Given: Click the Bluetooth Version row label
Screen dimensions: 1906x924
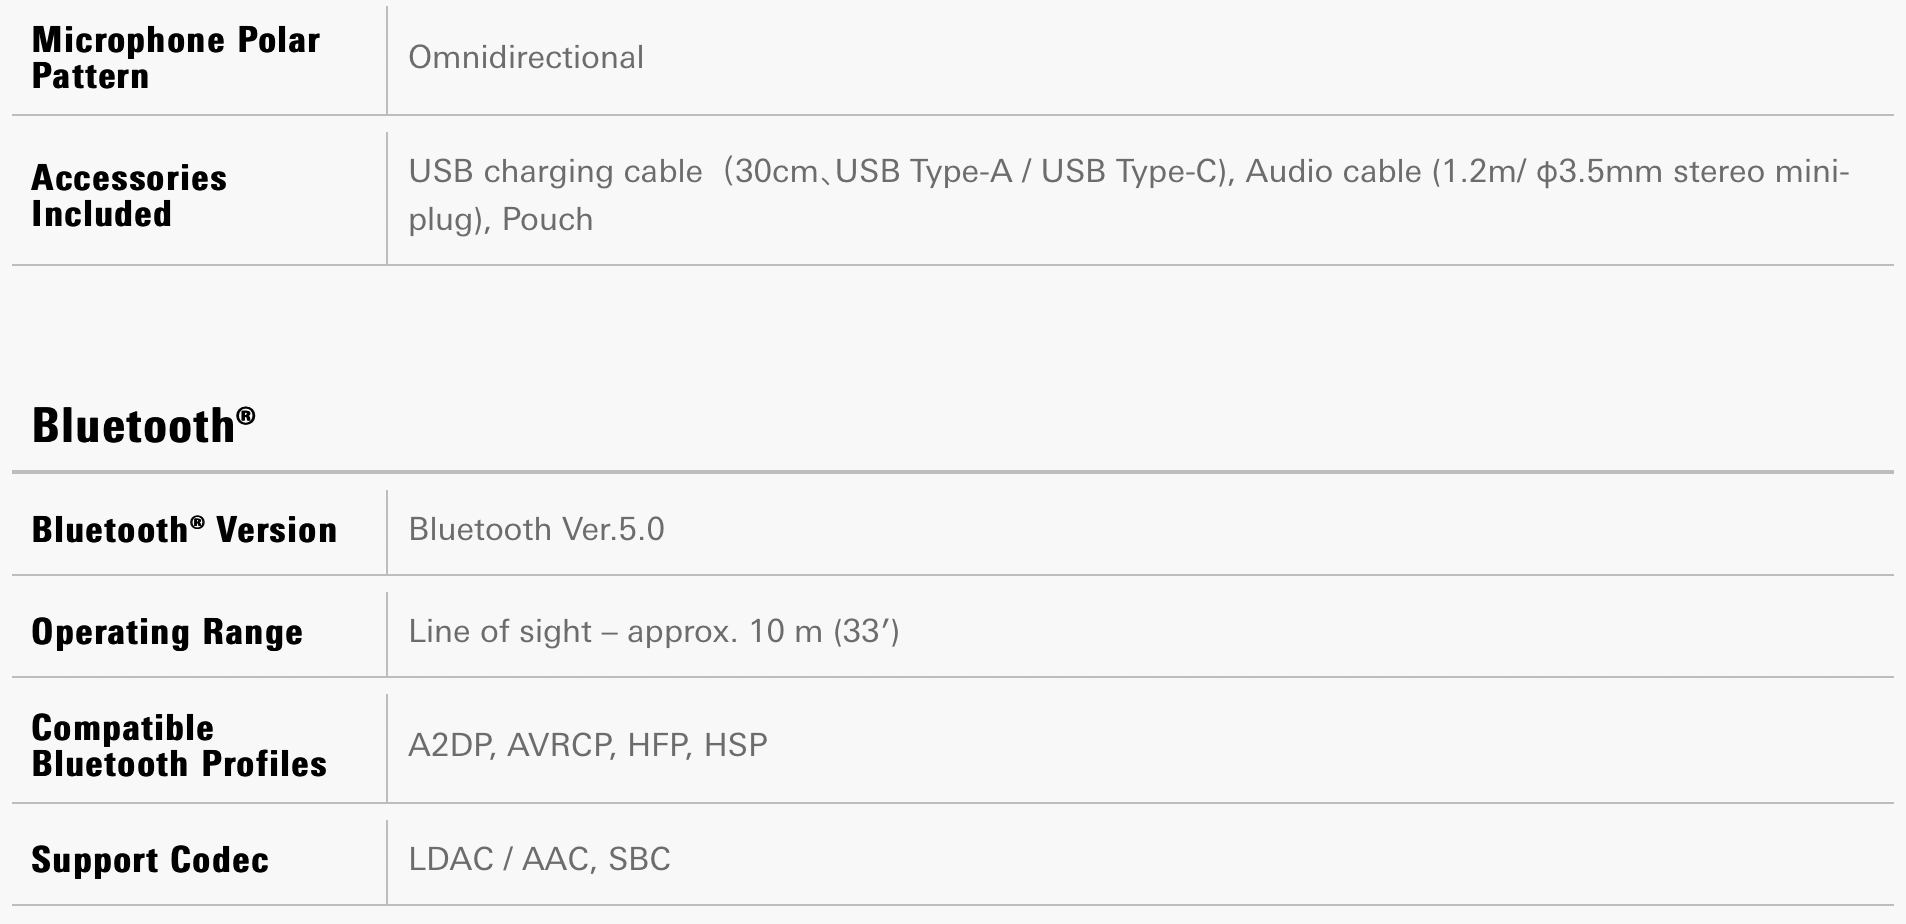Looking at the screenshot, I should pyautogui.click(x=184, y=529).
